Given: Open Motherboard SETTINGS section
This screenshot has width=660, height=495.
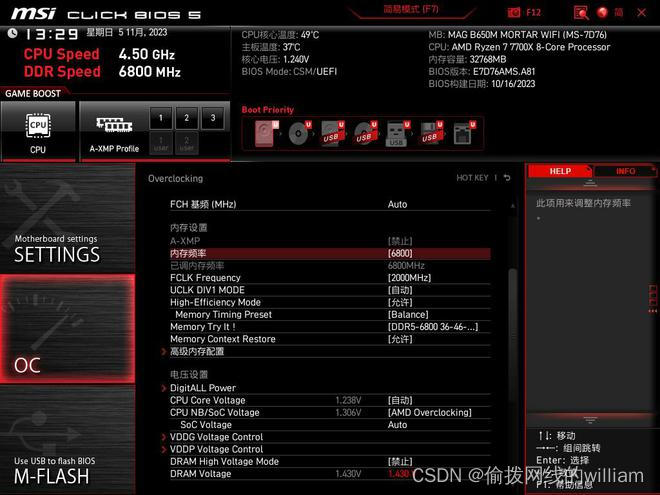Looking at the screenshot, I should [67, 219].
